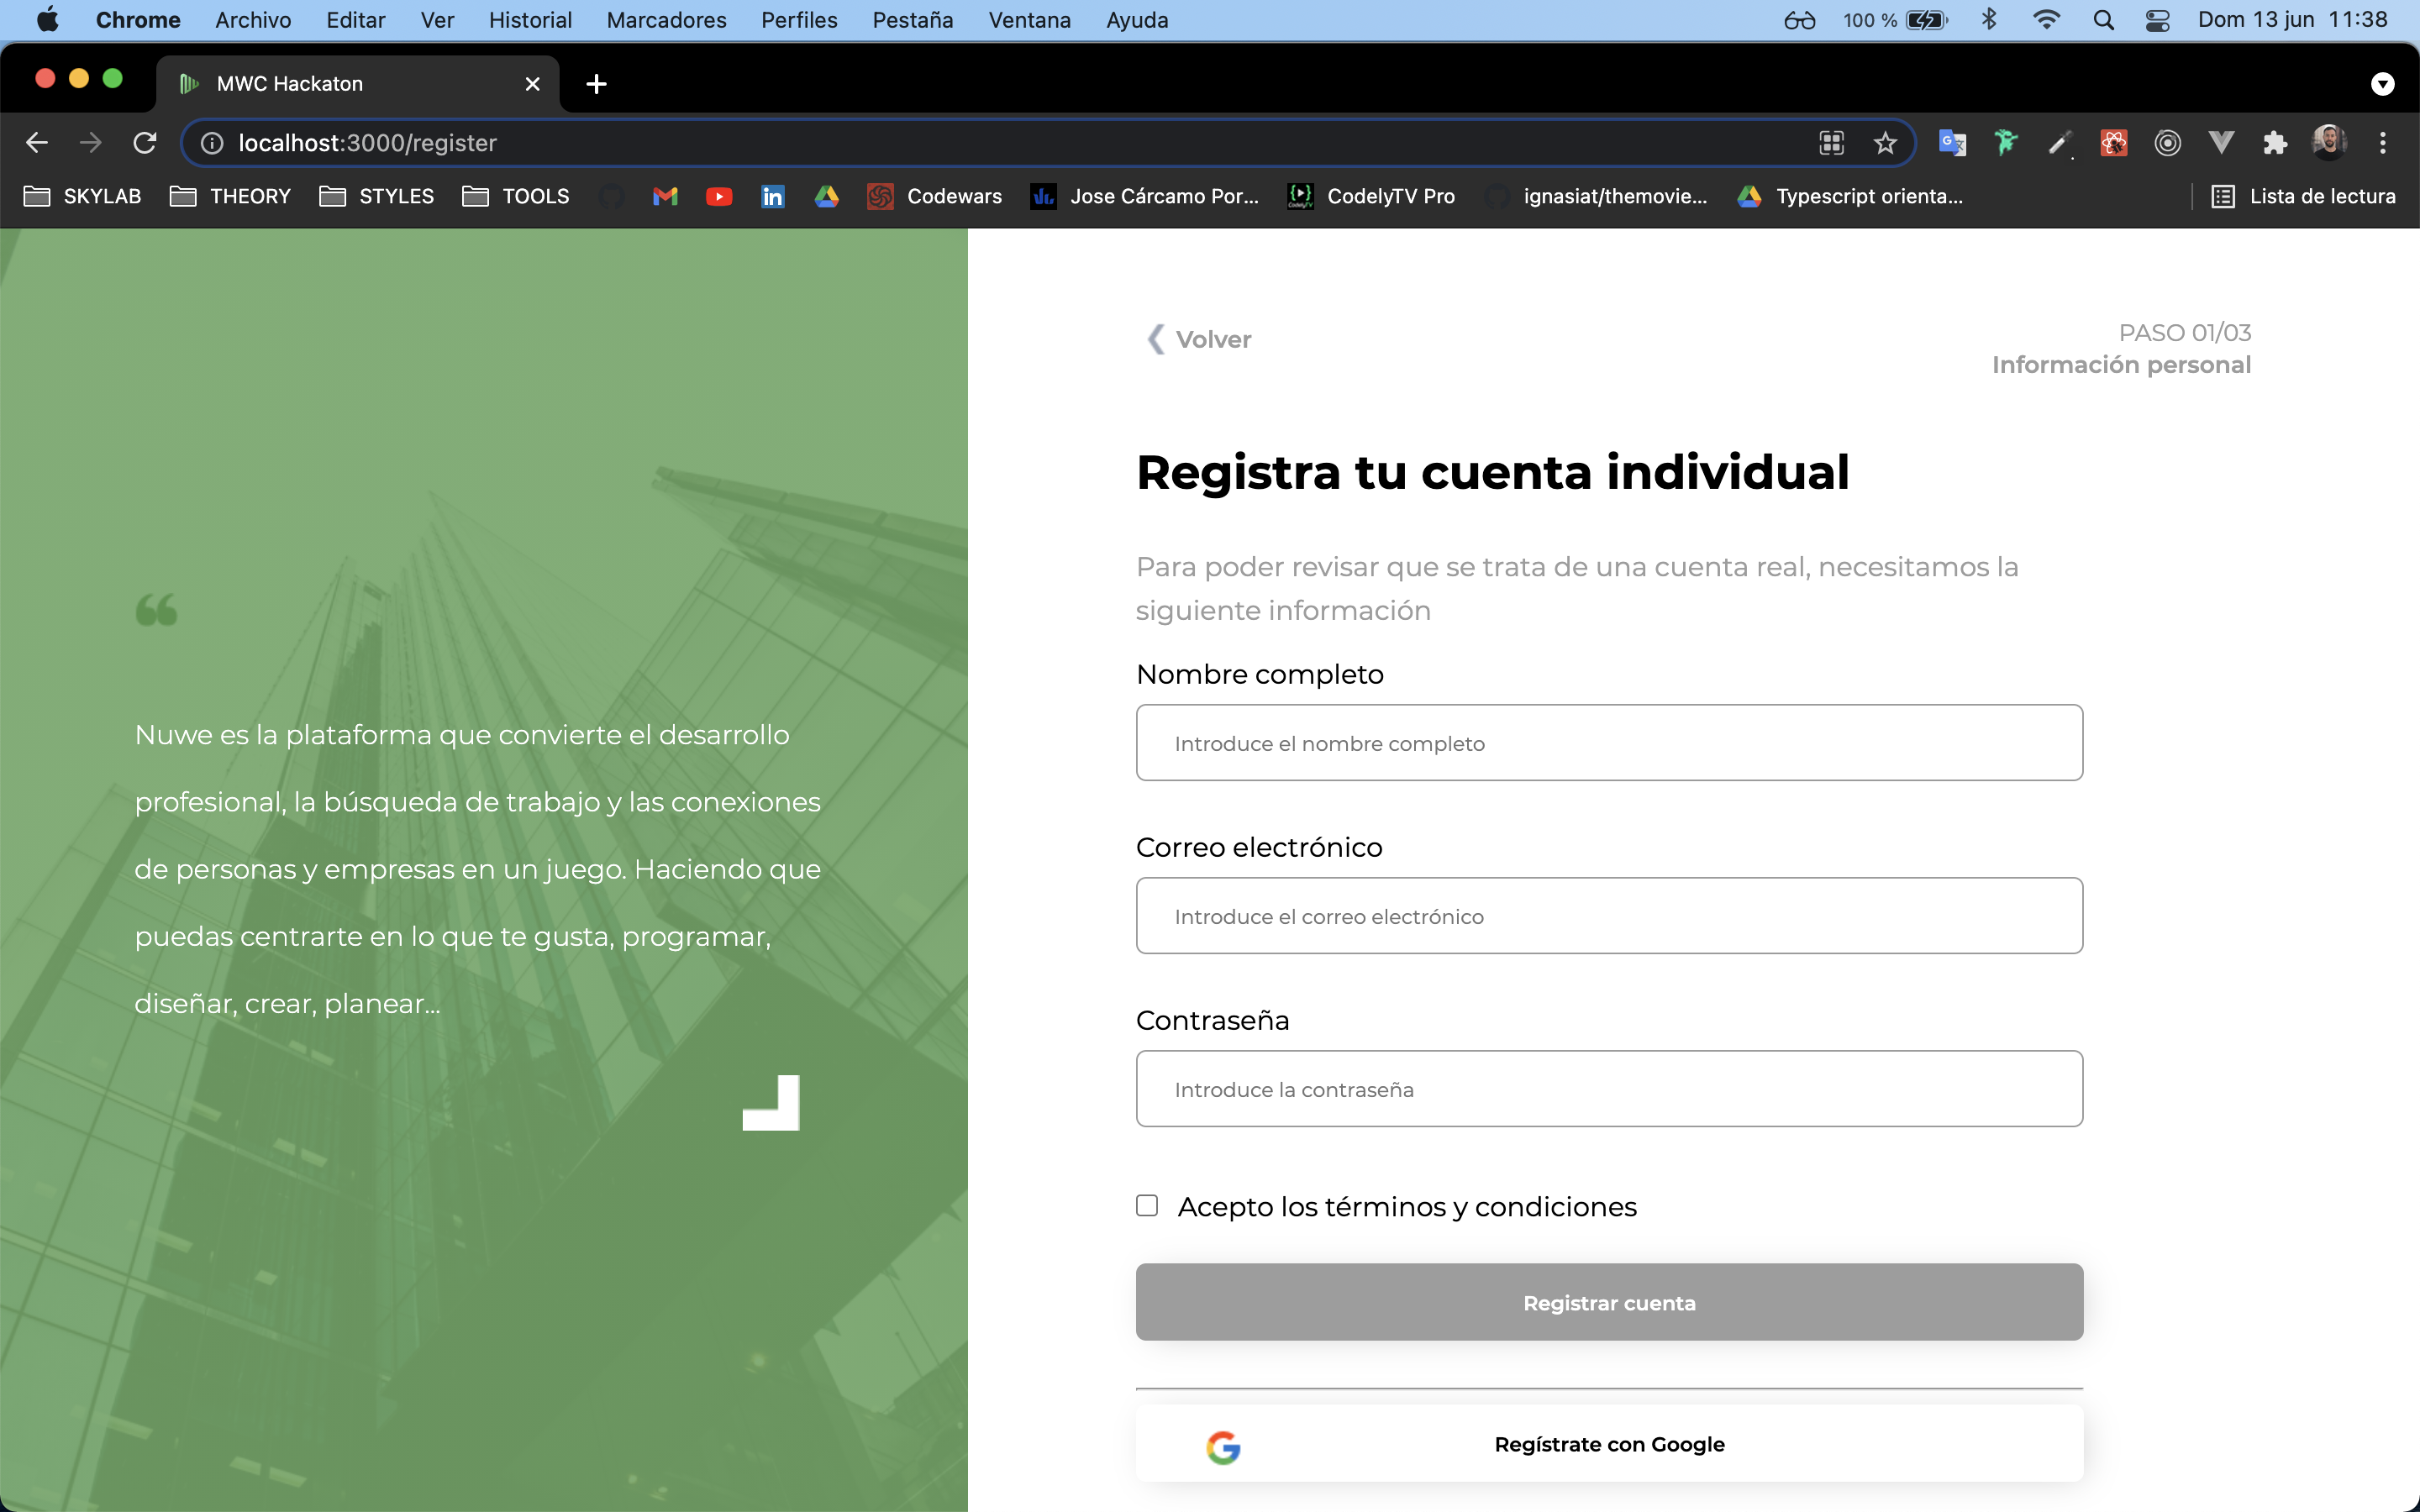Click the Registrar cuenta button
The width and height of the screenshot is (2420, 1512).
click(x=1609, y=1302)
